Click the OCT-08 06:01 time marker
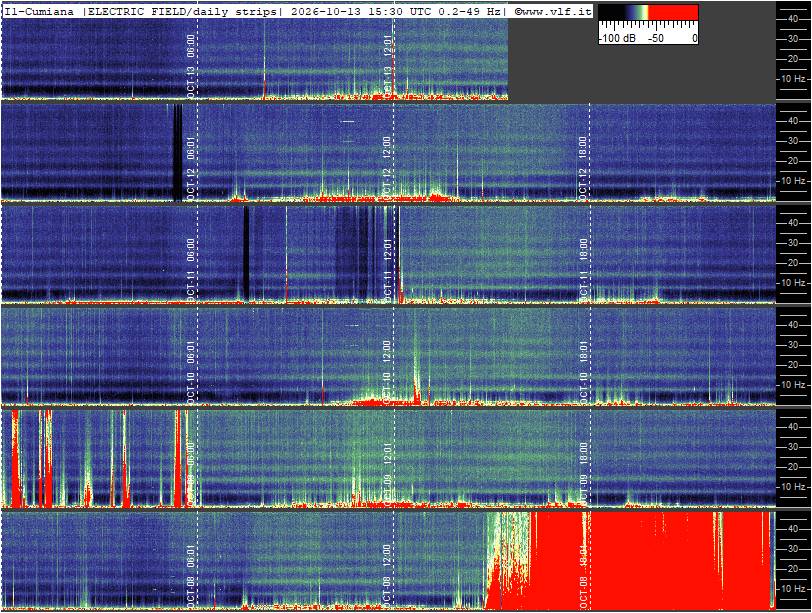The image size is (812, 613). pos(191,576)
